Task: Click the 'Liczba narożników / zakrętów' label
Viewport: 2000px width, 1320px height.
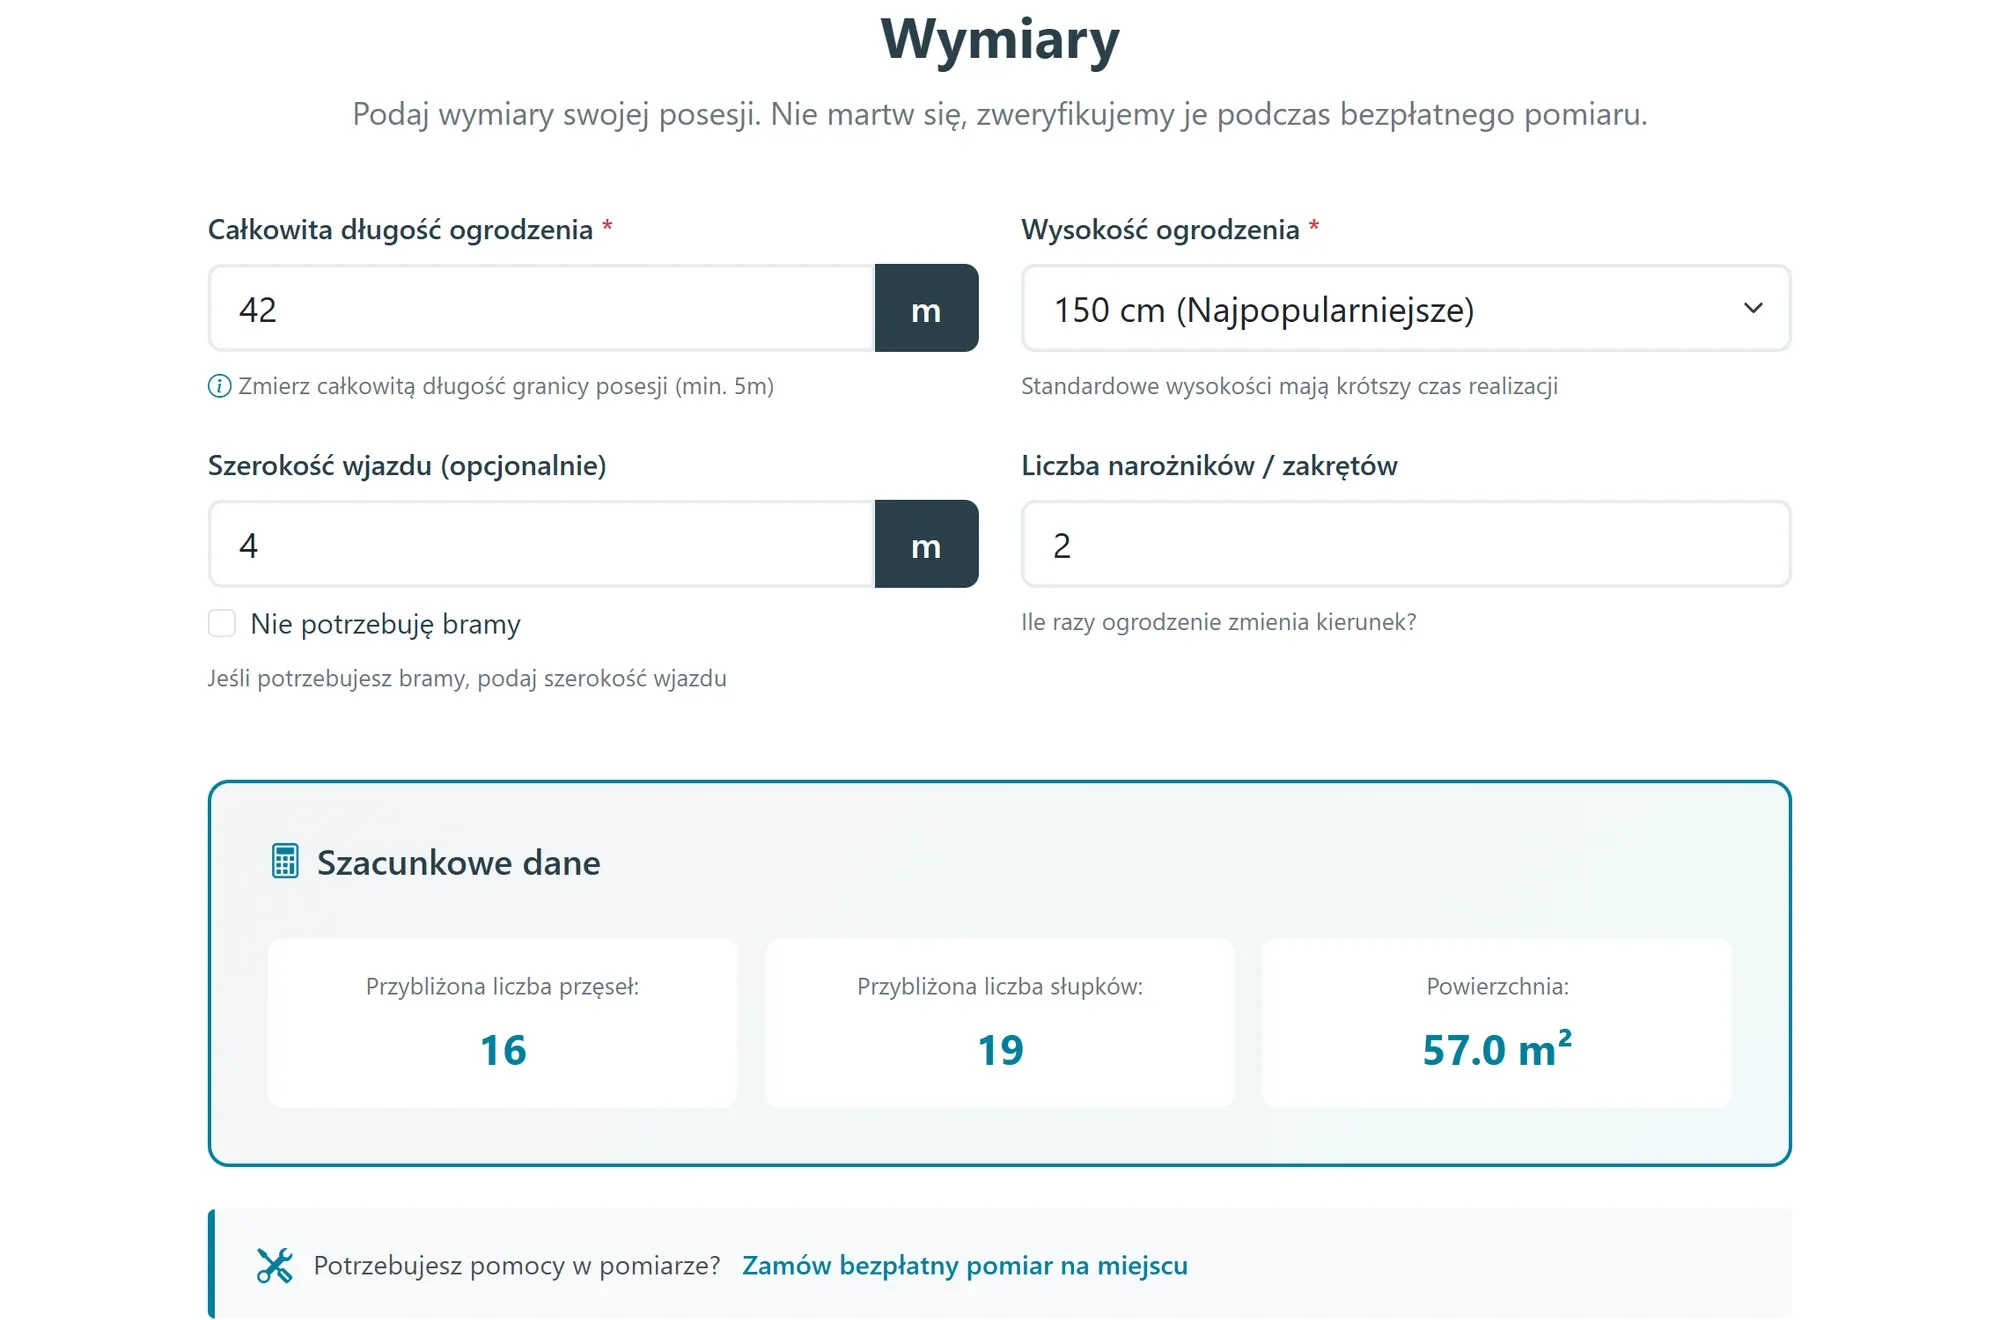Action: pos(1209,466)
